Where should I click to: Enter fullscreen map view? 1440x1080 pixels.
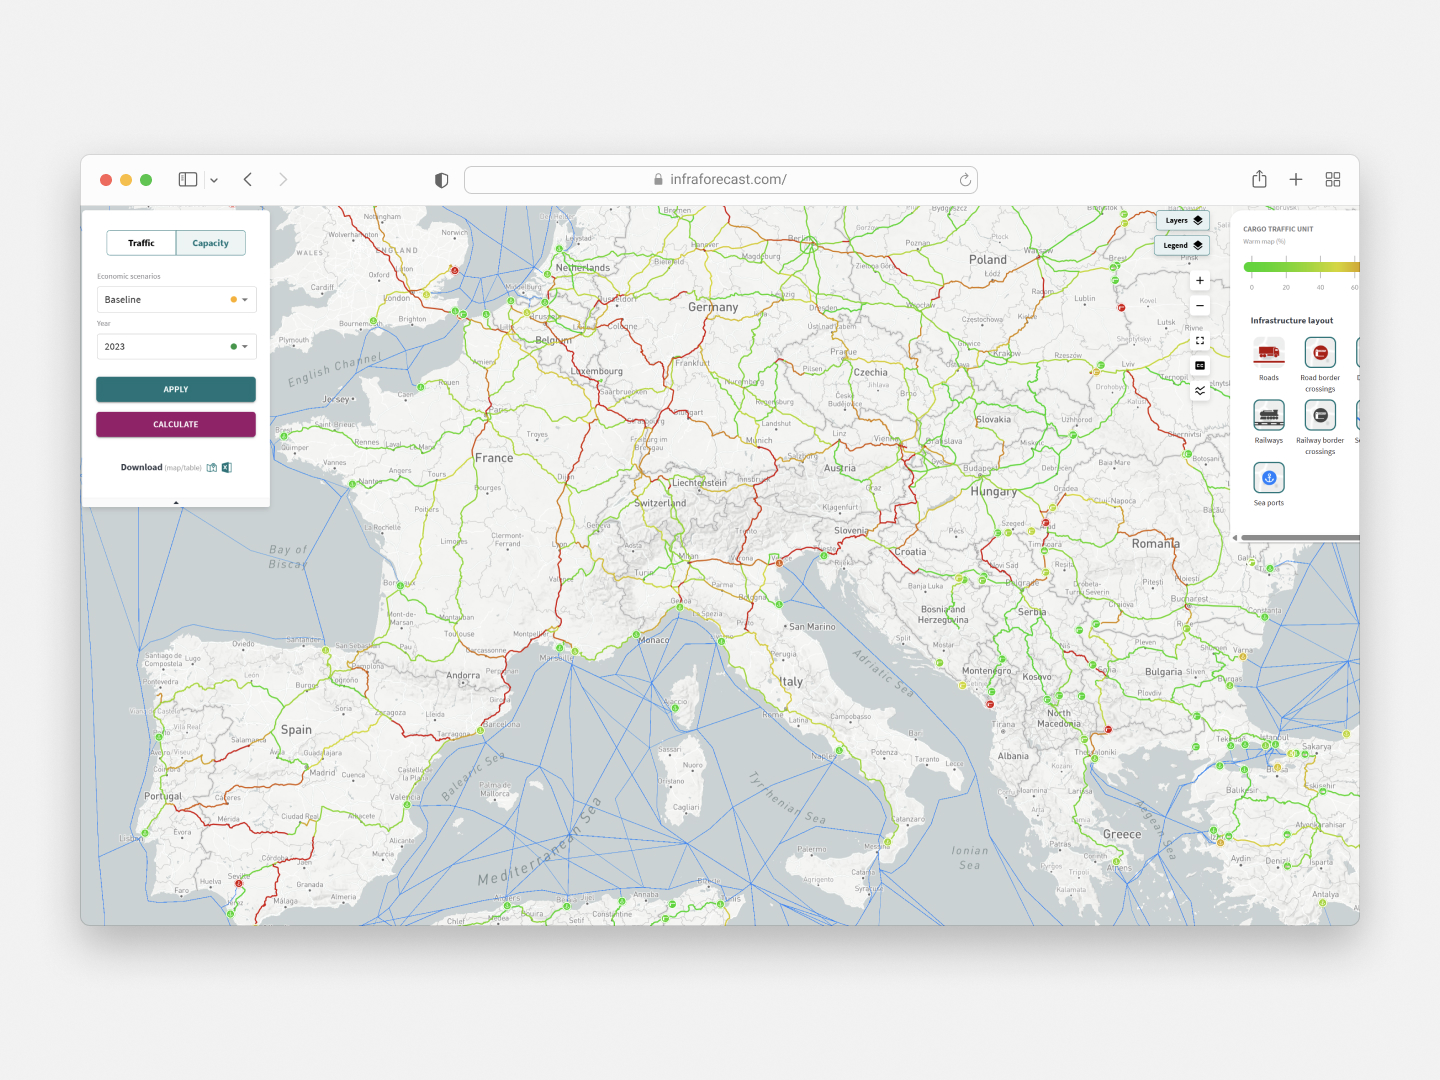pyautogui.click(x=1200, y=341)
